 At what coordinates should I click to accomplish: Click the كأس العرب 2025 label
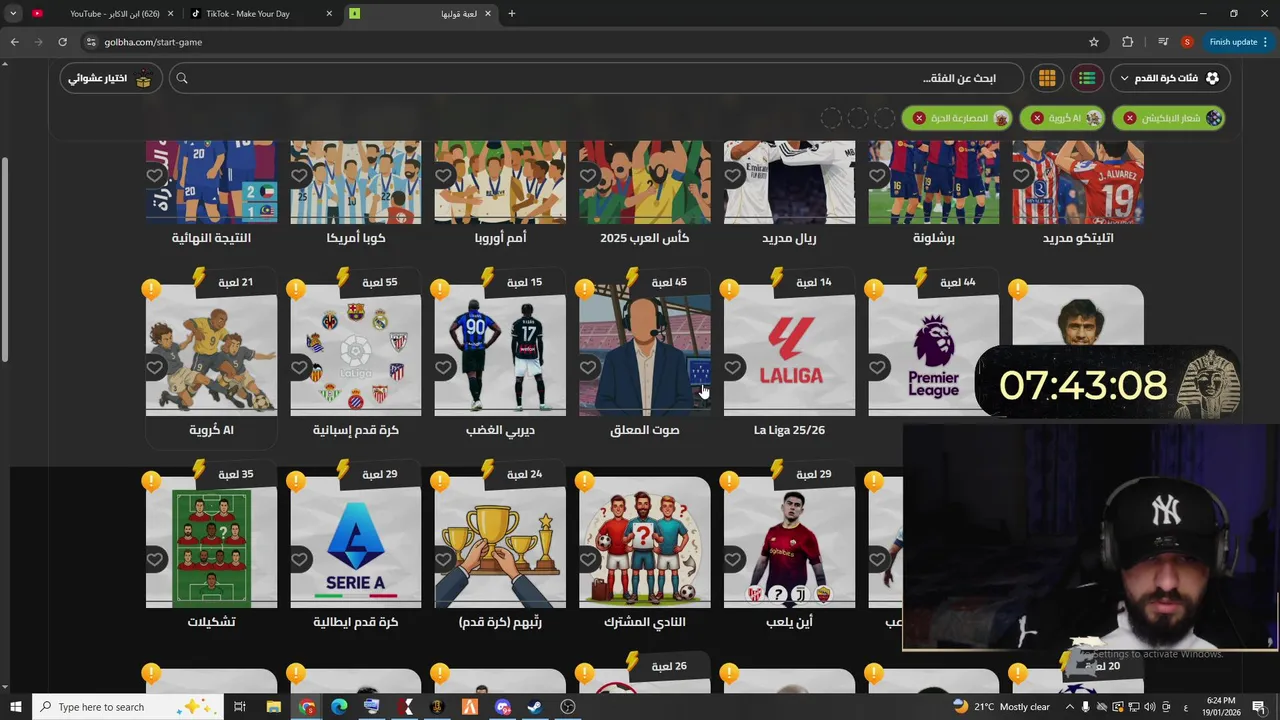point(645,238)
